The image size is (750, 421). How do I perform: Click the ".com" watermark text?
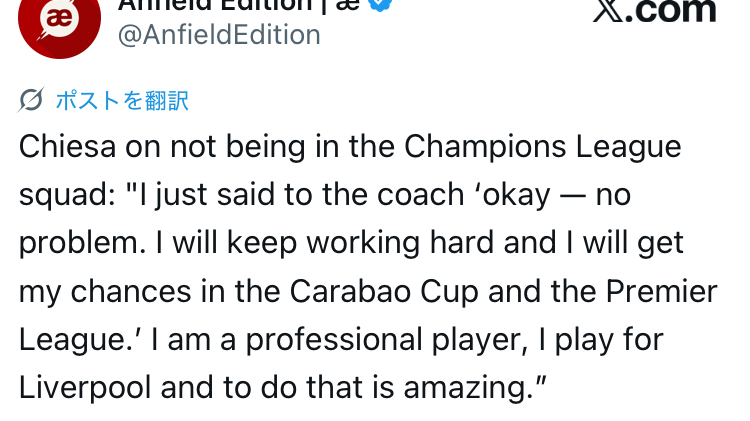675,10
